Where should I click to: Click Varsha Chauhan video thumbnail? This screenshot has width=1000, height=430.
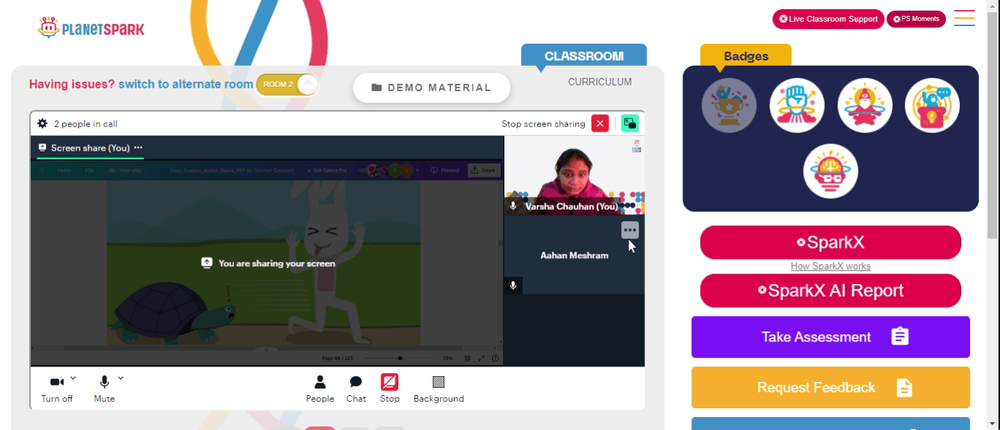click(575, 175)
